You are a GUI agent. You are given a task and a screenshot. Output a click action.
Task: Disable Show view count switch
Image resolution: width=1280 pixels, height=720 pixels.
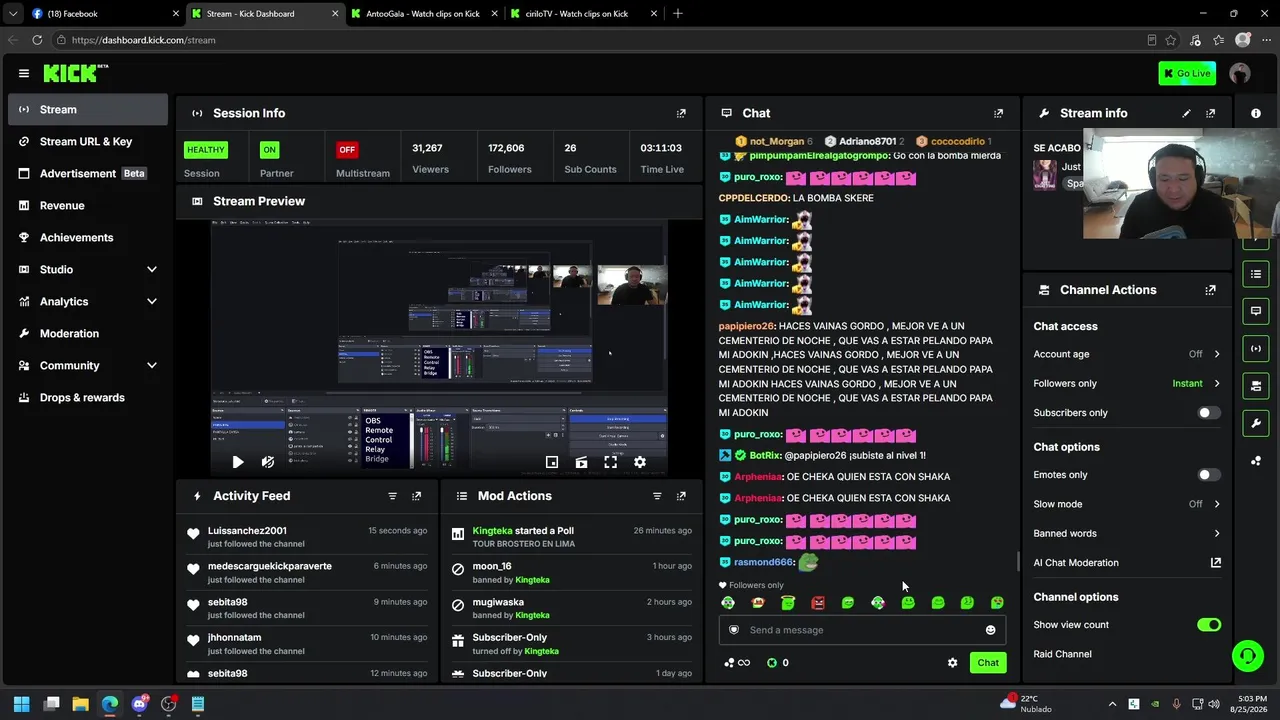click(x=1209, y=625)
